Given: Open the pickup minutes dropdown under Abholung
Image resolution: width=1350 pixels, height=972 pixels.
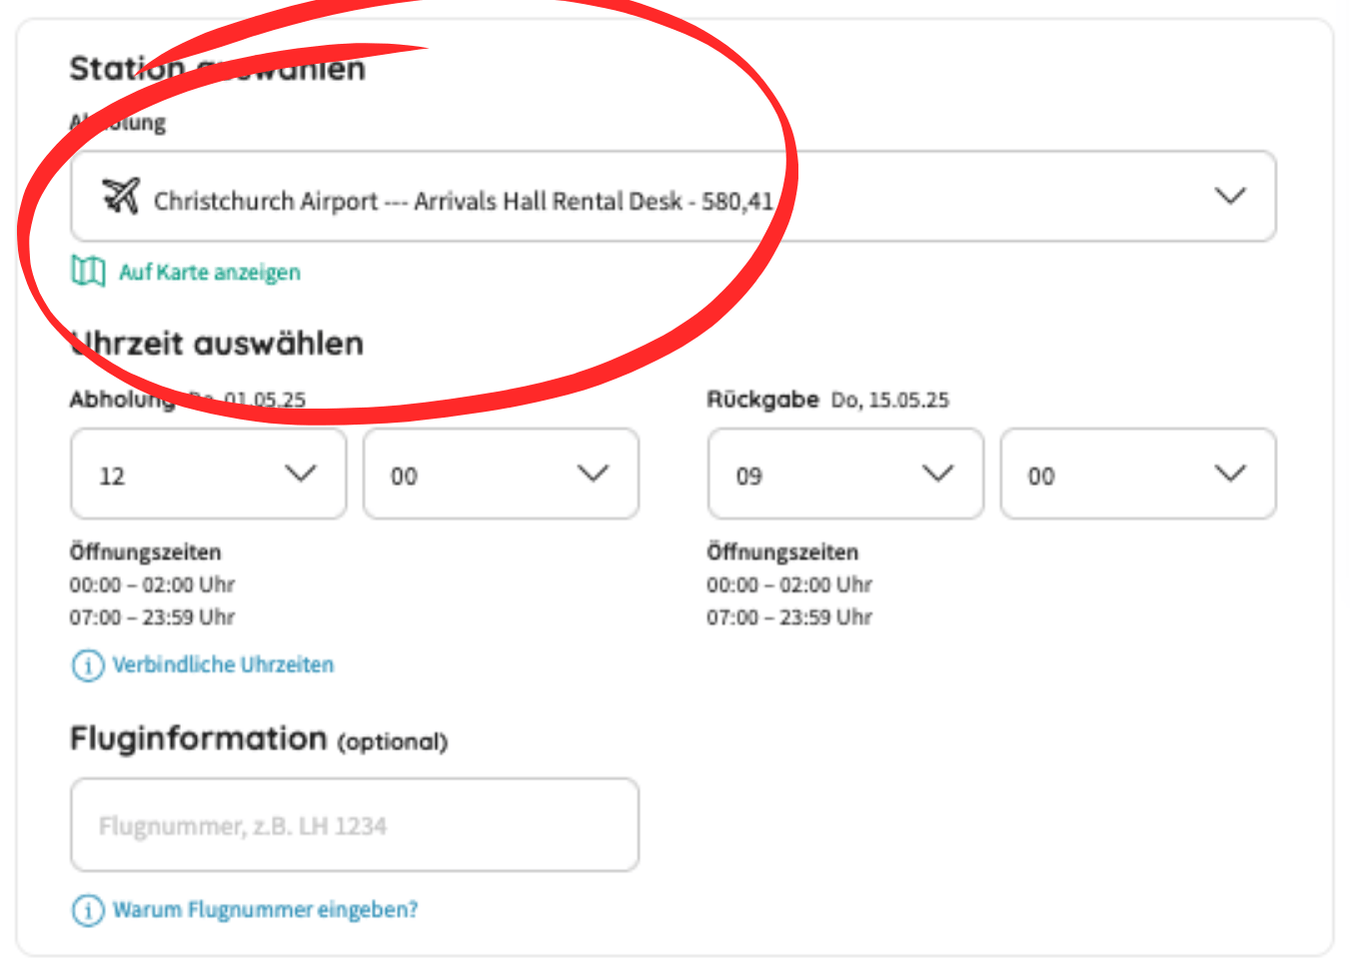Looking at the screenshot, I should [x=501, y=474].
